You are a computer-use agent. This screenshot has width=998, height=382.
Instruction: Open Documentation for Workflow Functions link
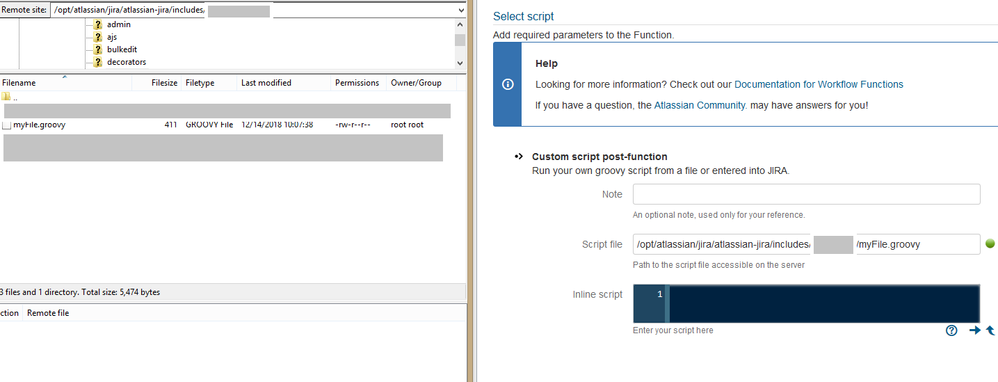(x=819, y=84)
